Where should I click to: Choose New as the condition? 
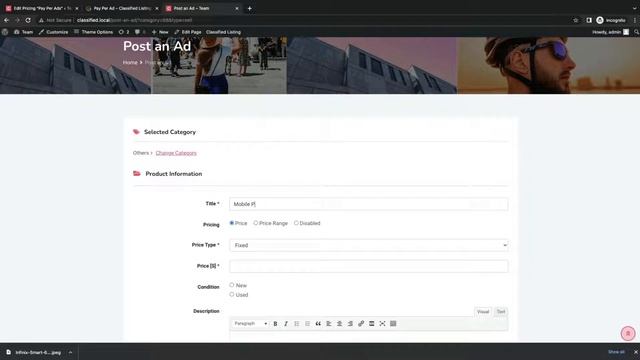(231, 285)
